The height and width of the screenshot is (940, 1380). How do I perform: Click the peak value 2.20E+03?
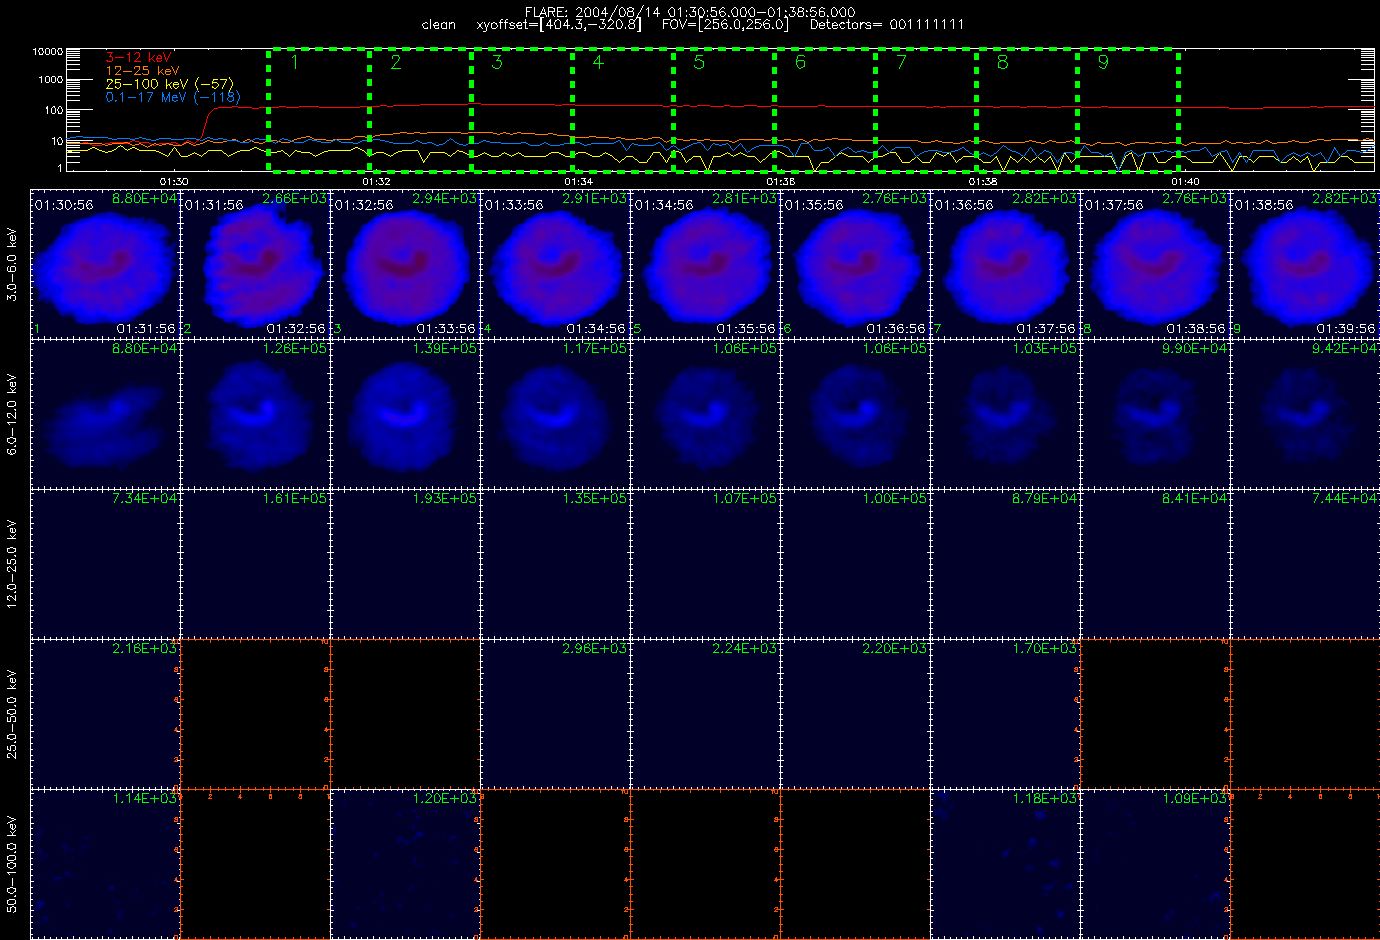pos(895,649)
